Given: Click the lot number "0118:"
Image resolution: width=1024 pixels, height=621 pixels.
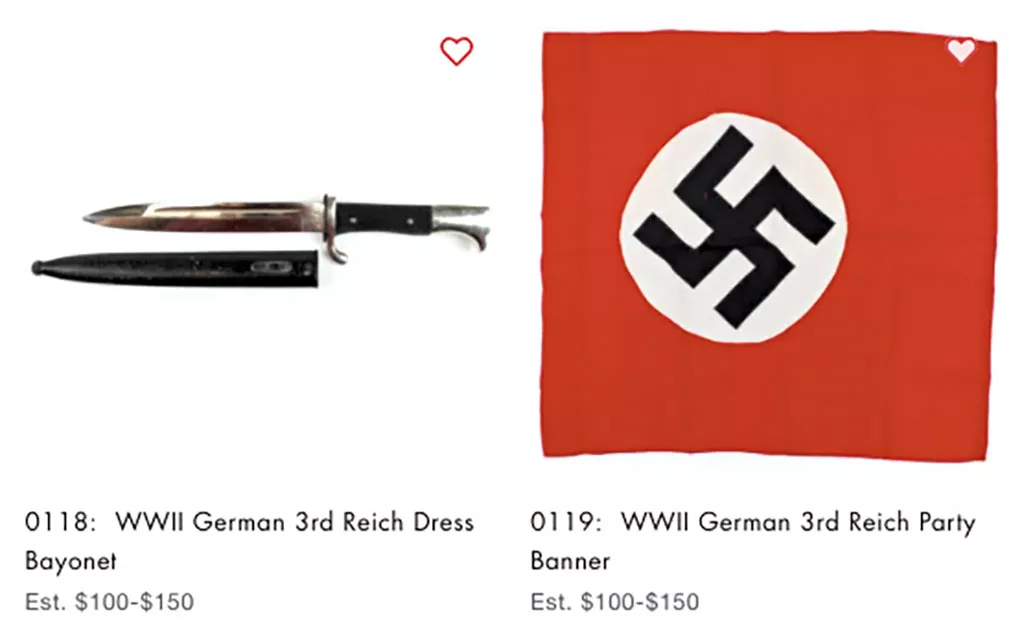Looking at the screenshot, I should pos(61,522).
